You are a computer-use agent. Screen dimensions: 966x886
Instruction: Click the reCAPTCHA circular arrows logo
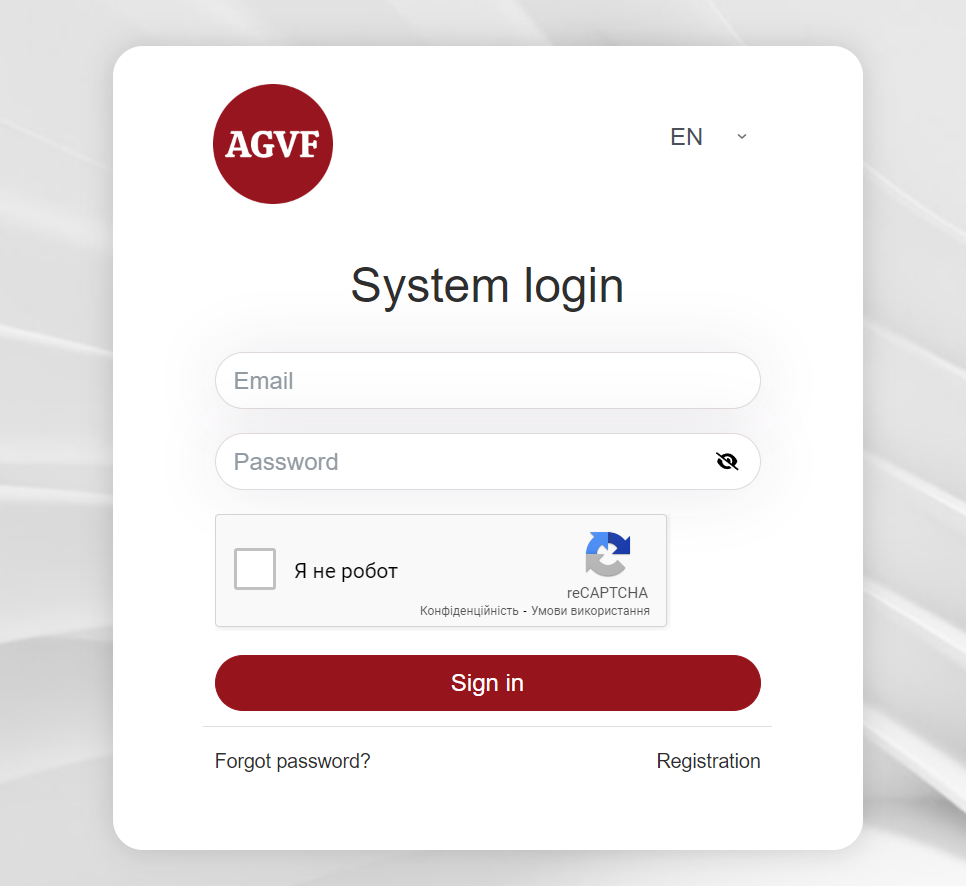pos(607,554)
